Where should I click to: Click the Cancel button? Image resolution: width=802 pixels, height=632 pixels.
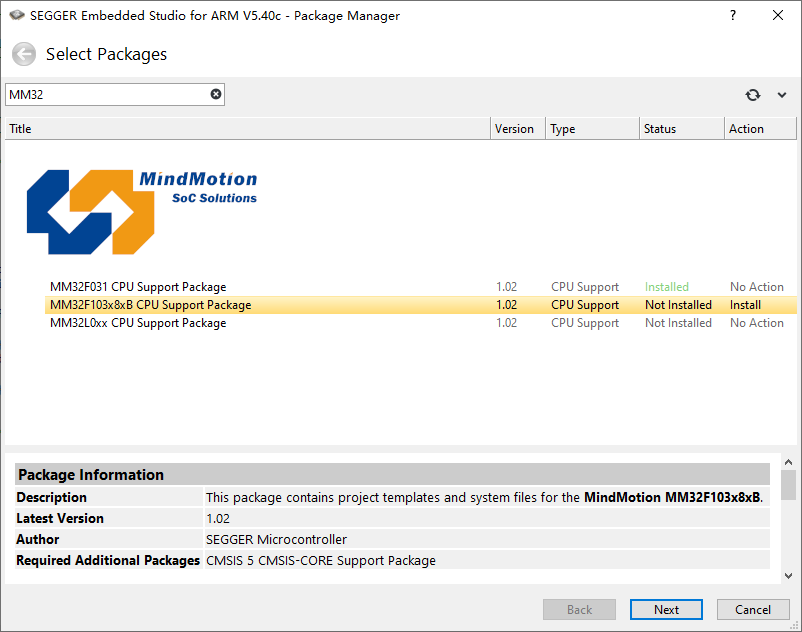click(x=753, y=610)
